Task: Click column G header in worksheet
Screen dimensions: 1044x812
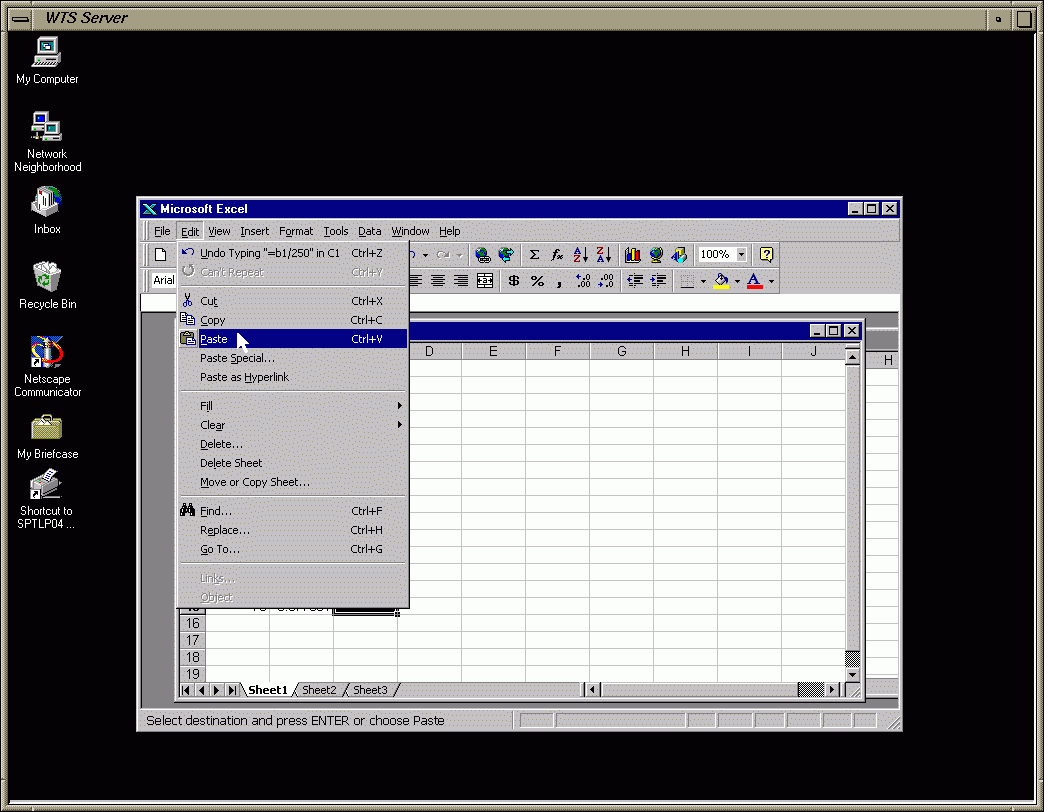Action: [621, 351]
